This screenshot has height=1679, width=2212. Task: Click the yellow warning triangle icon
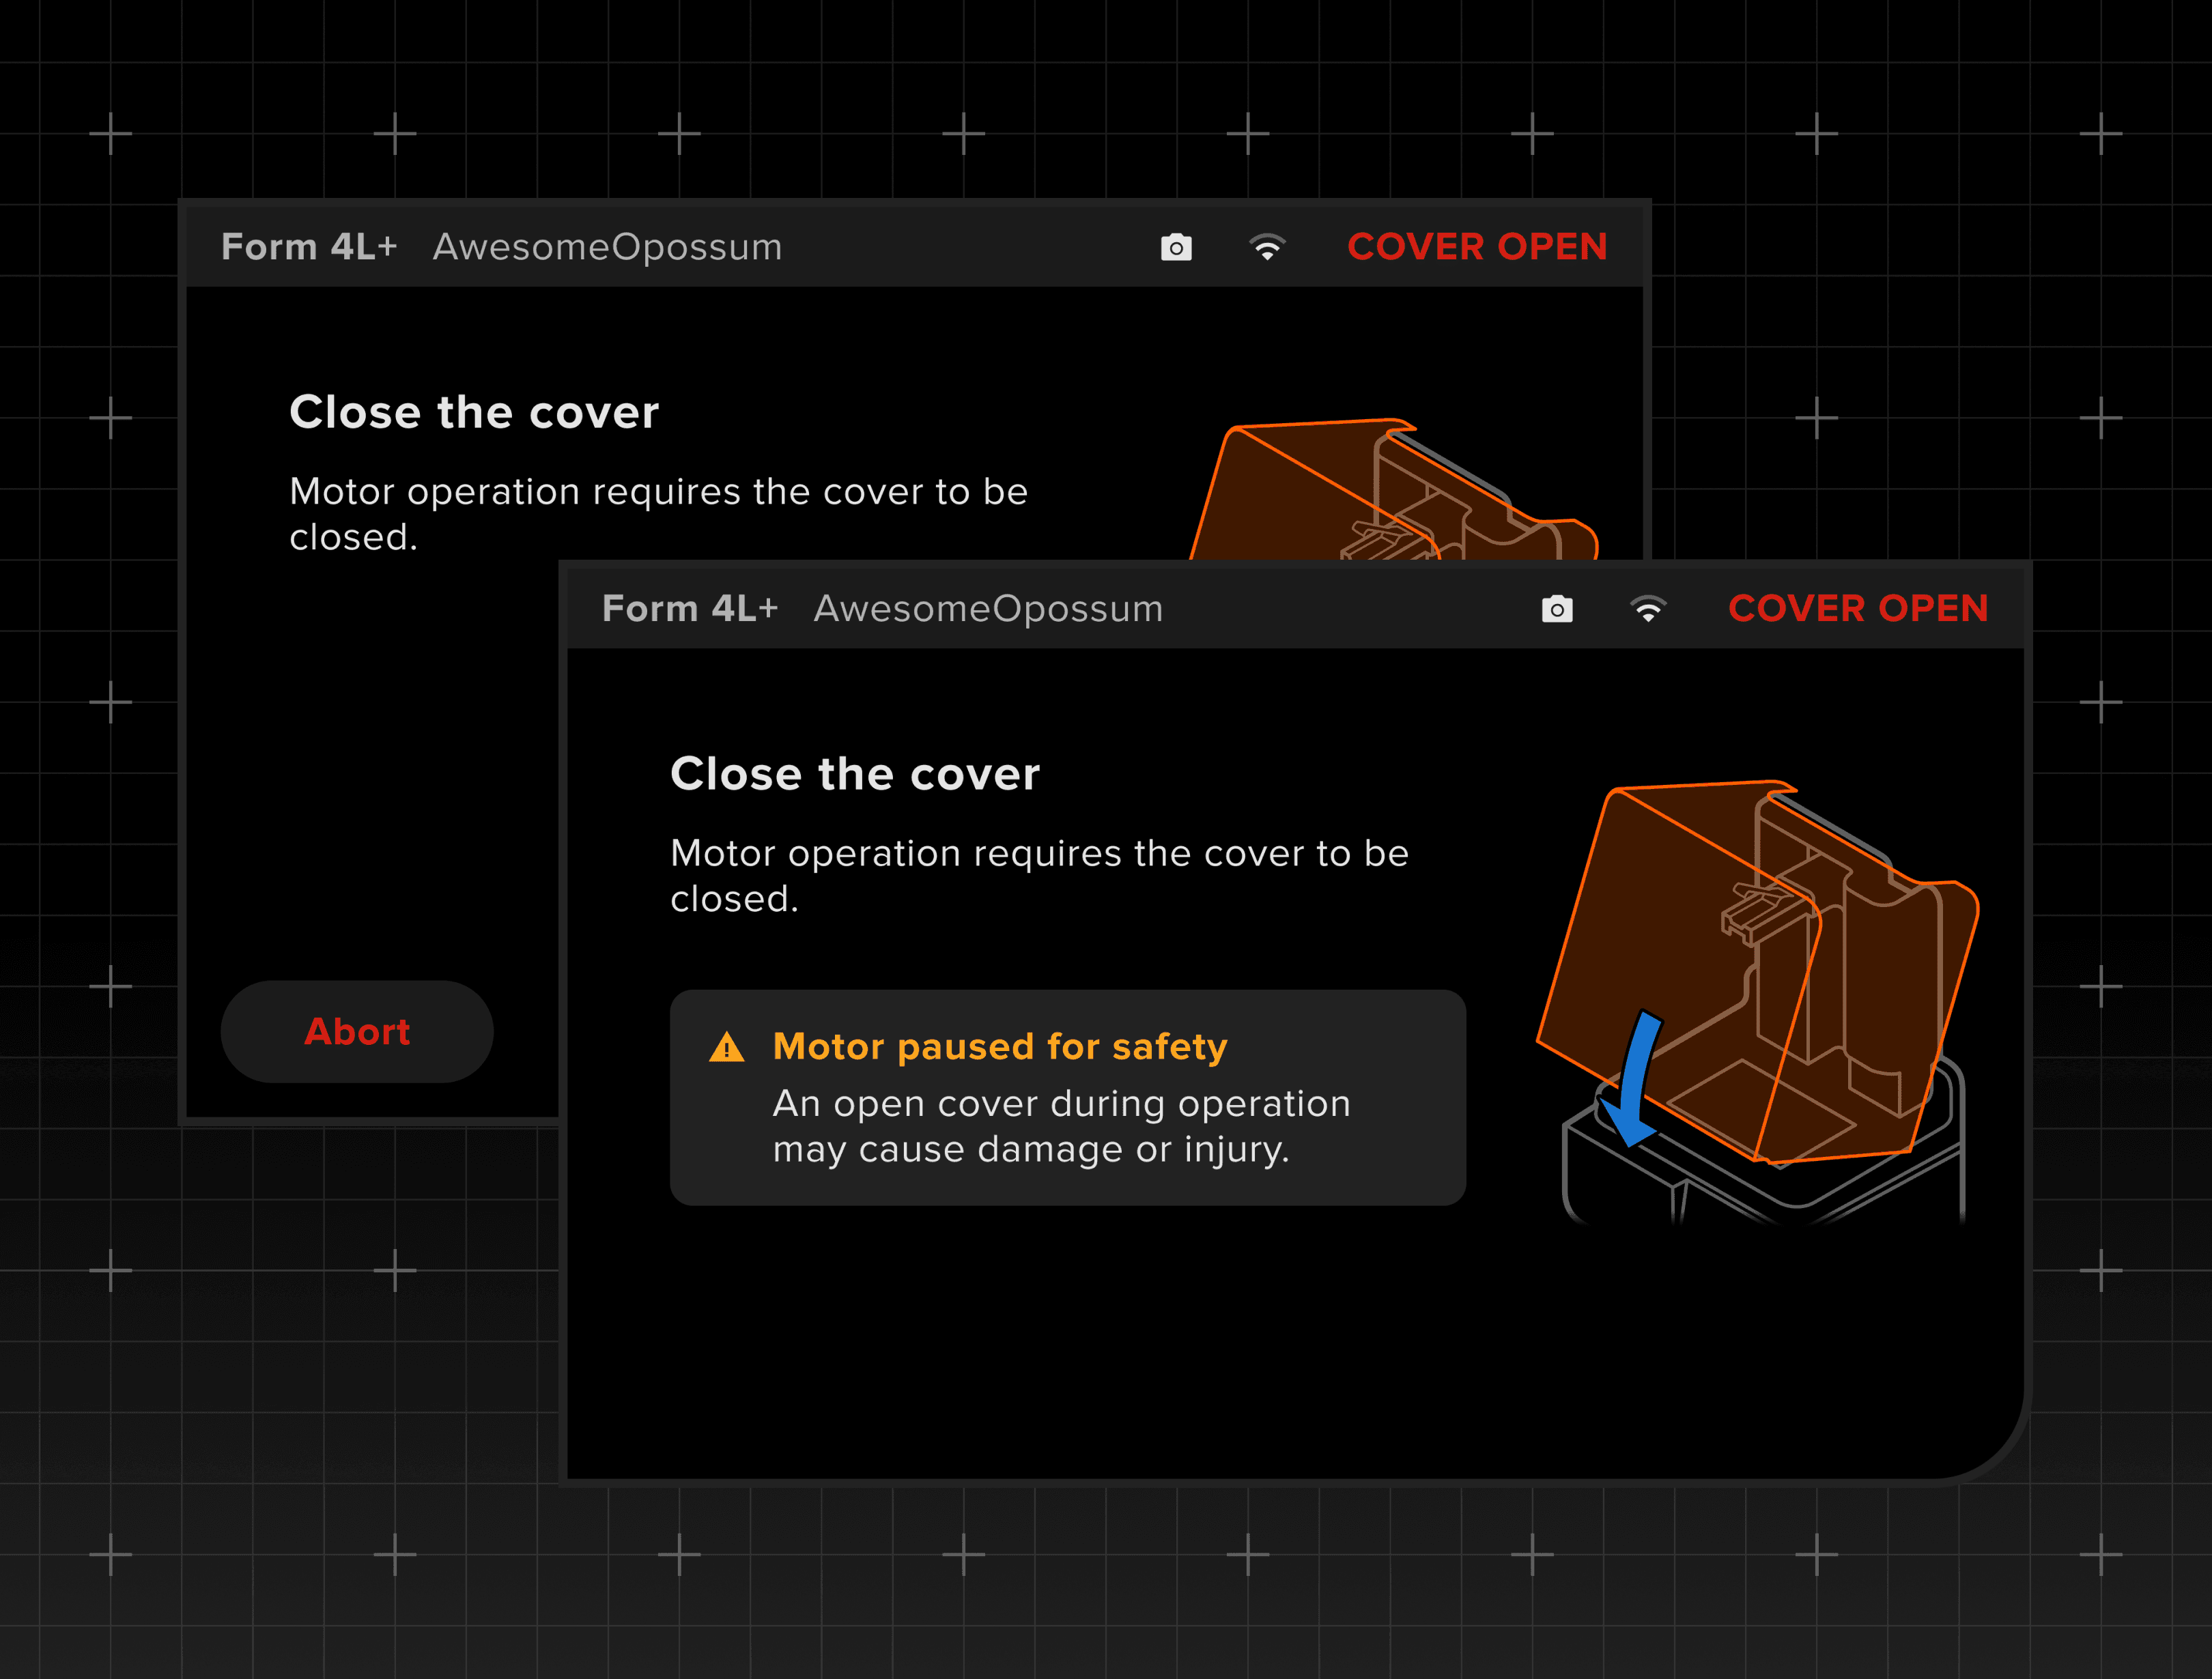pos(726,1047)
